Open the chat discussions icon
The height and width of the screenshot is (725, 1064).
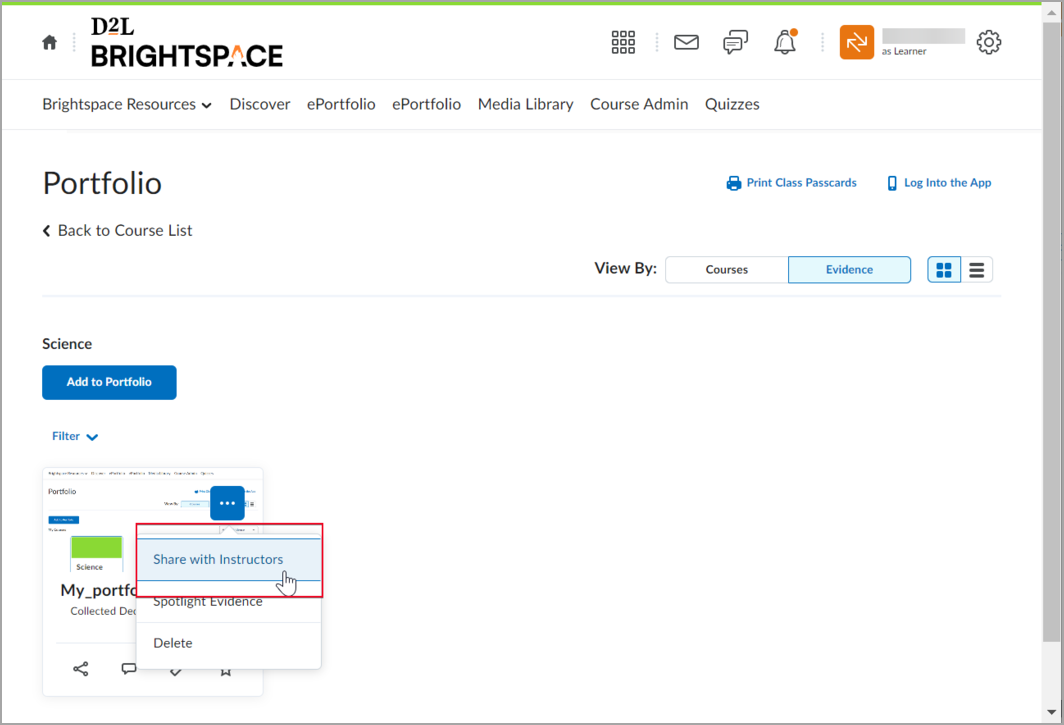pos(735,42)
